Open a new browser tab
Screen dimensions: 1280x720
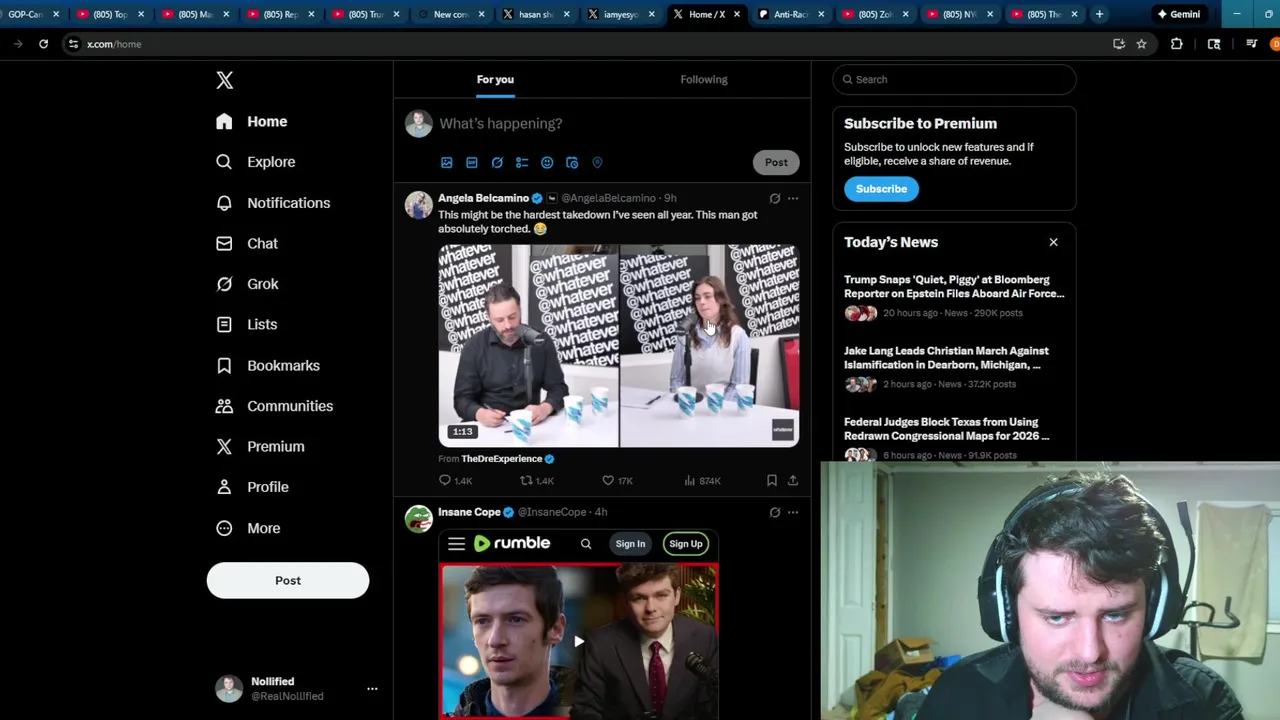(1099, 14)
